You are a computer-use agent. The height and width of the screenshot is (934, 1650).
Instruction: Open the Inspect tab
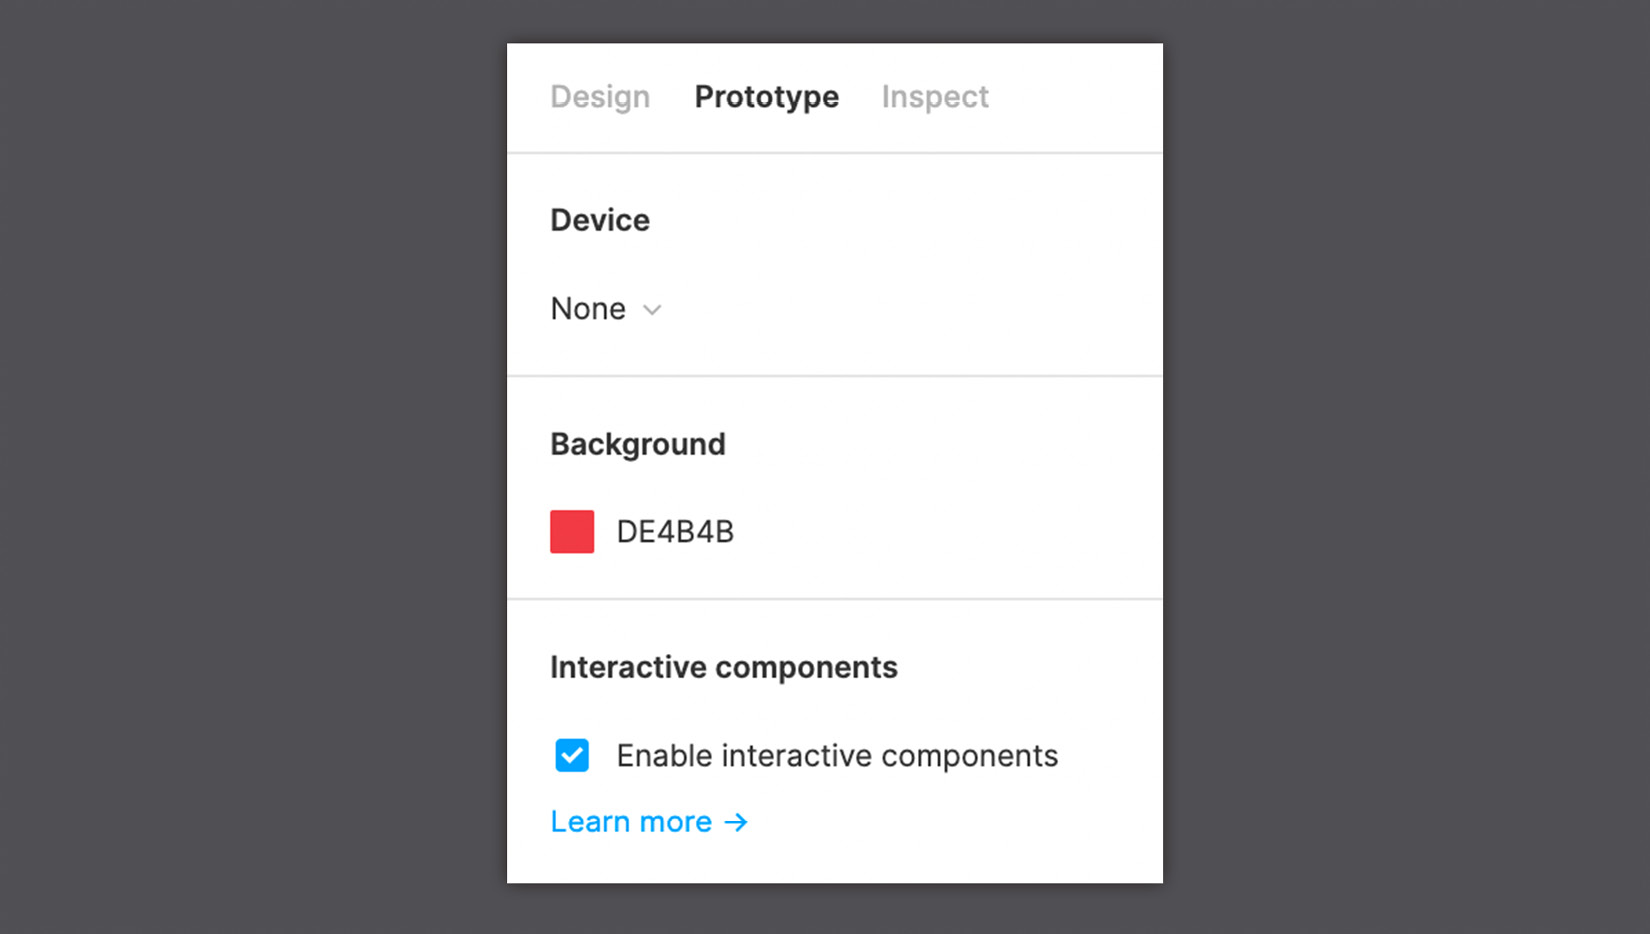[934, 97]
